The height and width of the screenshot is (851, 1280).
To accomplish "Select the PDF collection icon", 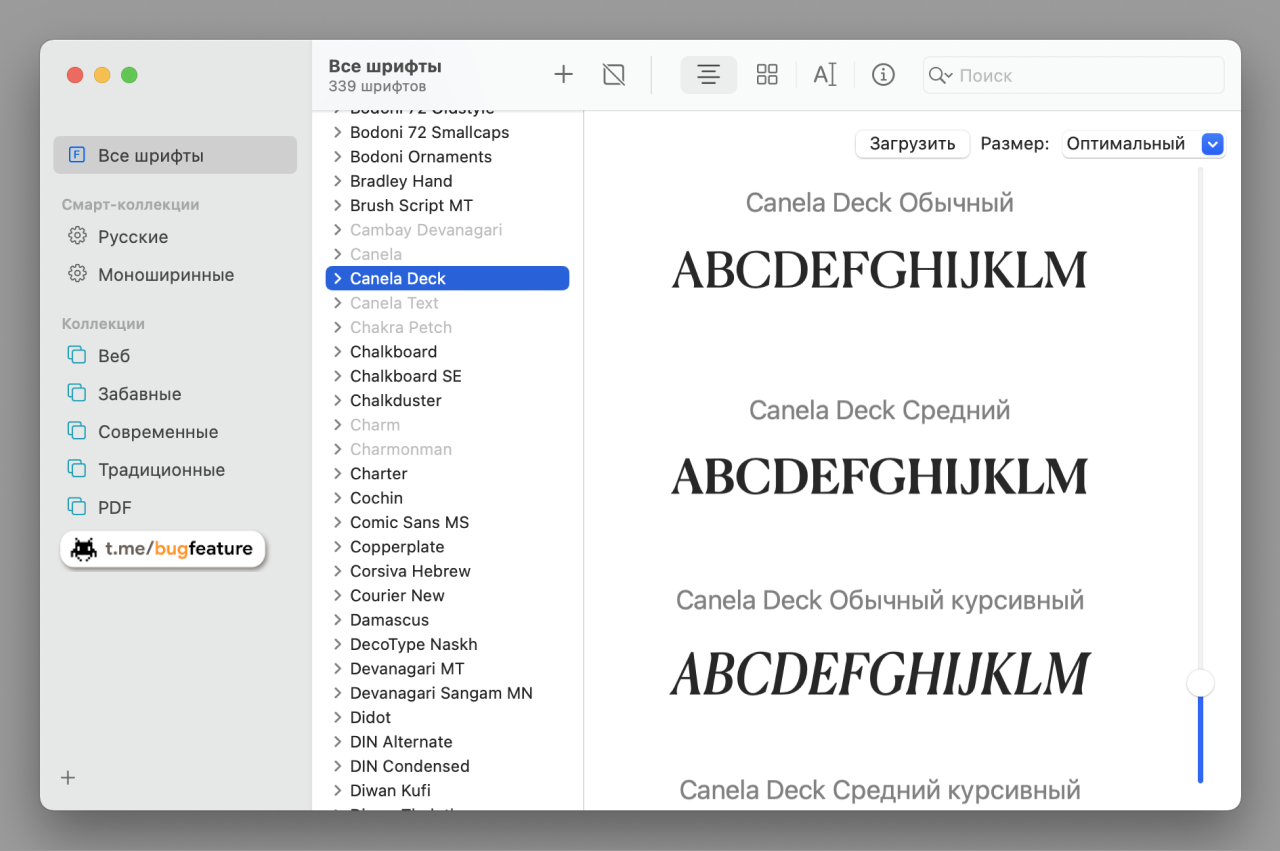I will tap(77, 507).
